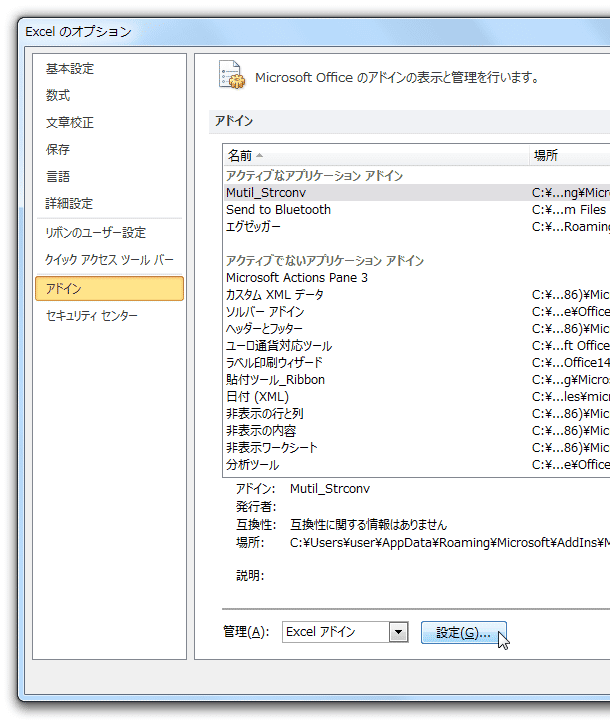Select 貼付ツール_Ribbon add-in
This screenshot has height=722, width=610.
coord(417,380)
